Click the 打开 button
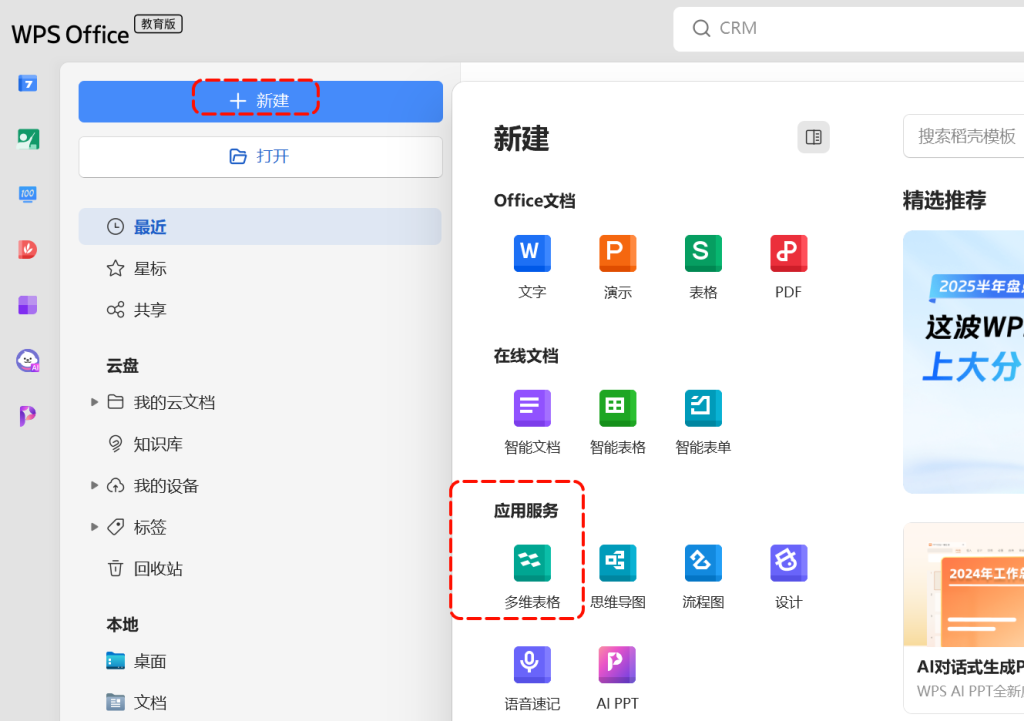The width and height of the screenshot is (1024, 721). (261, 157)
